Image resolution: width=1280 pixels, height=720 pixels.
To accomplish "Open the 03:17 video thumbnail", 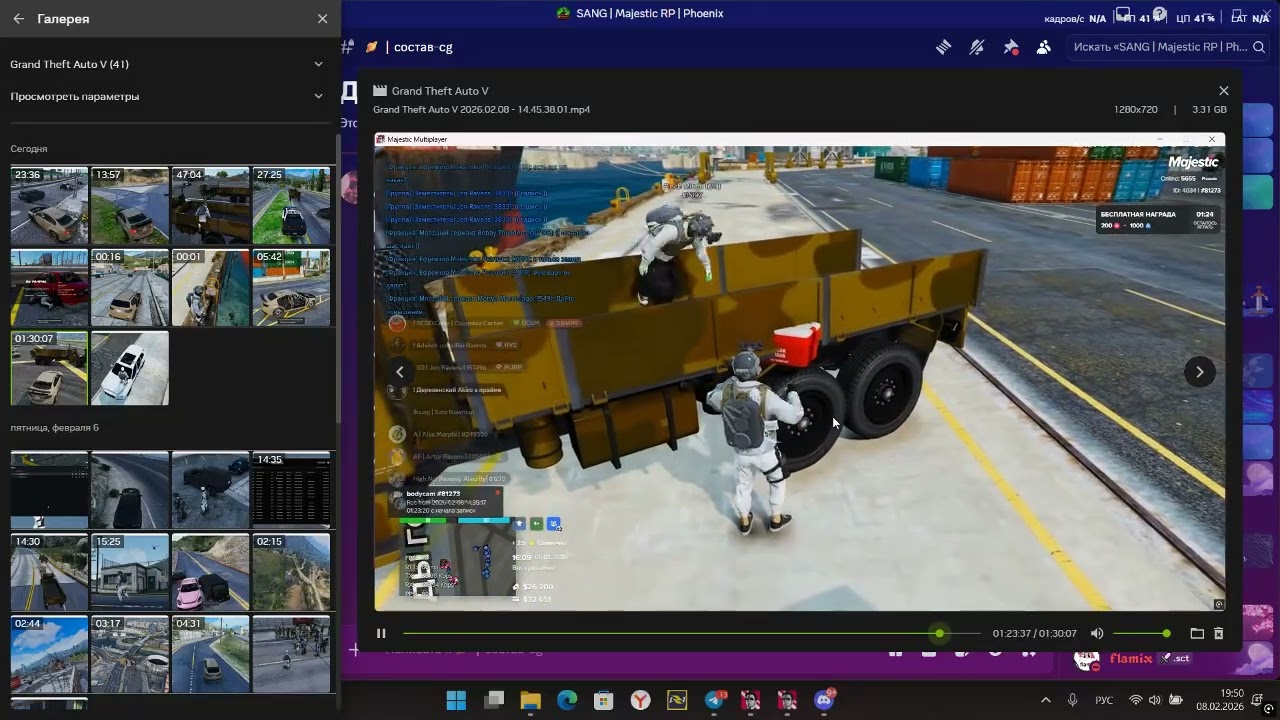I will click(x=130, y=654).
